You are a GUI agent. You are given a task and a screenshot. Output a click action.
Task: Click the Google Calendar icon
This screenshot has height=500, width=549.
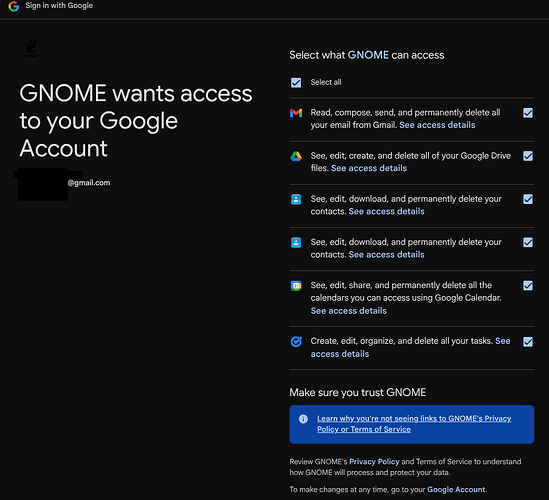click(296, 286)
